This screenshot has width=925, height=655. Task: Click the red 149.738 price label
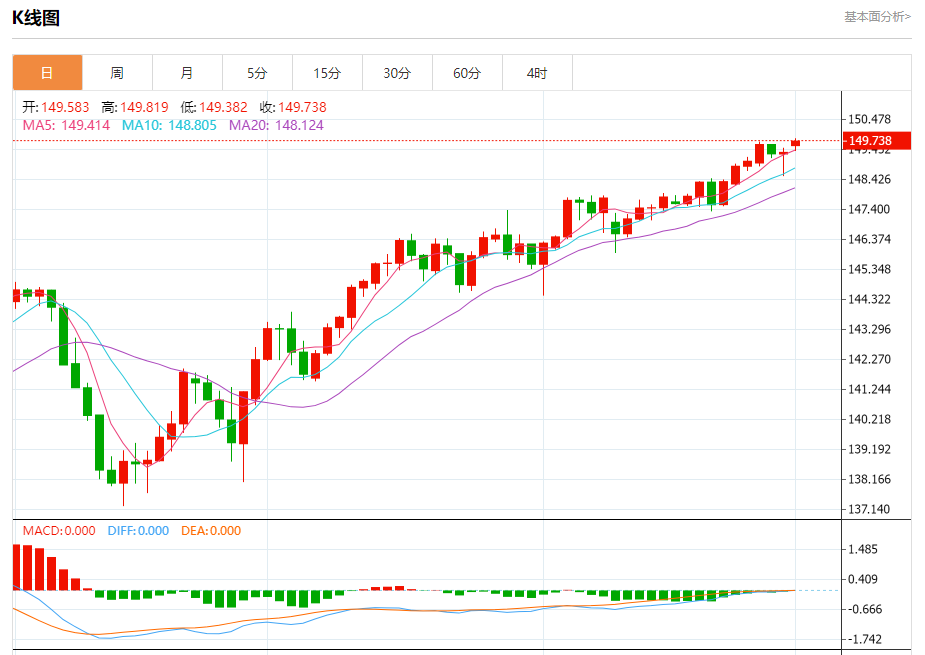pyautogui.click(x=877, y=140)
